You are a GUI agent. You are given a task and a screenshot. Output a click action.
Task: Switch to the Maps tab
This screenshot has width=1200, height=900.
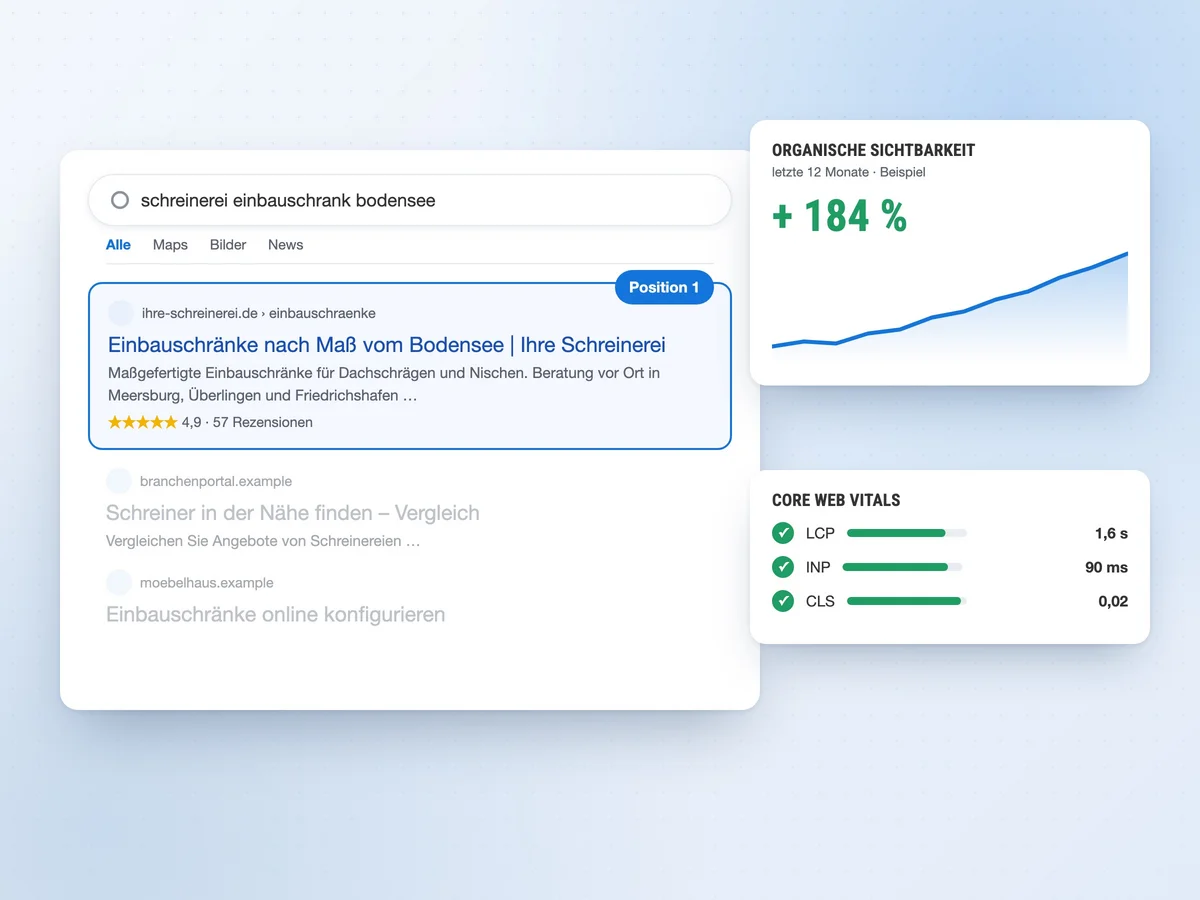coord(170,245)
